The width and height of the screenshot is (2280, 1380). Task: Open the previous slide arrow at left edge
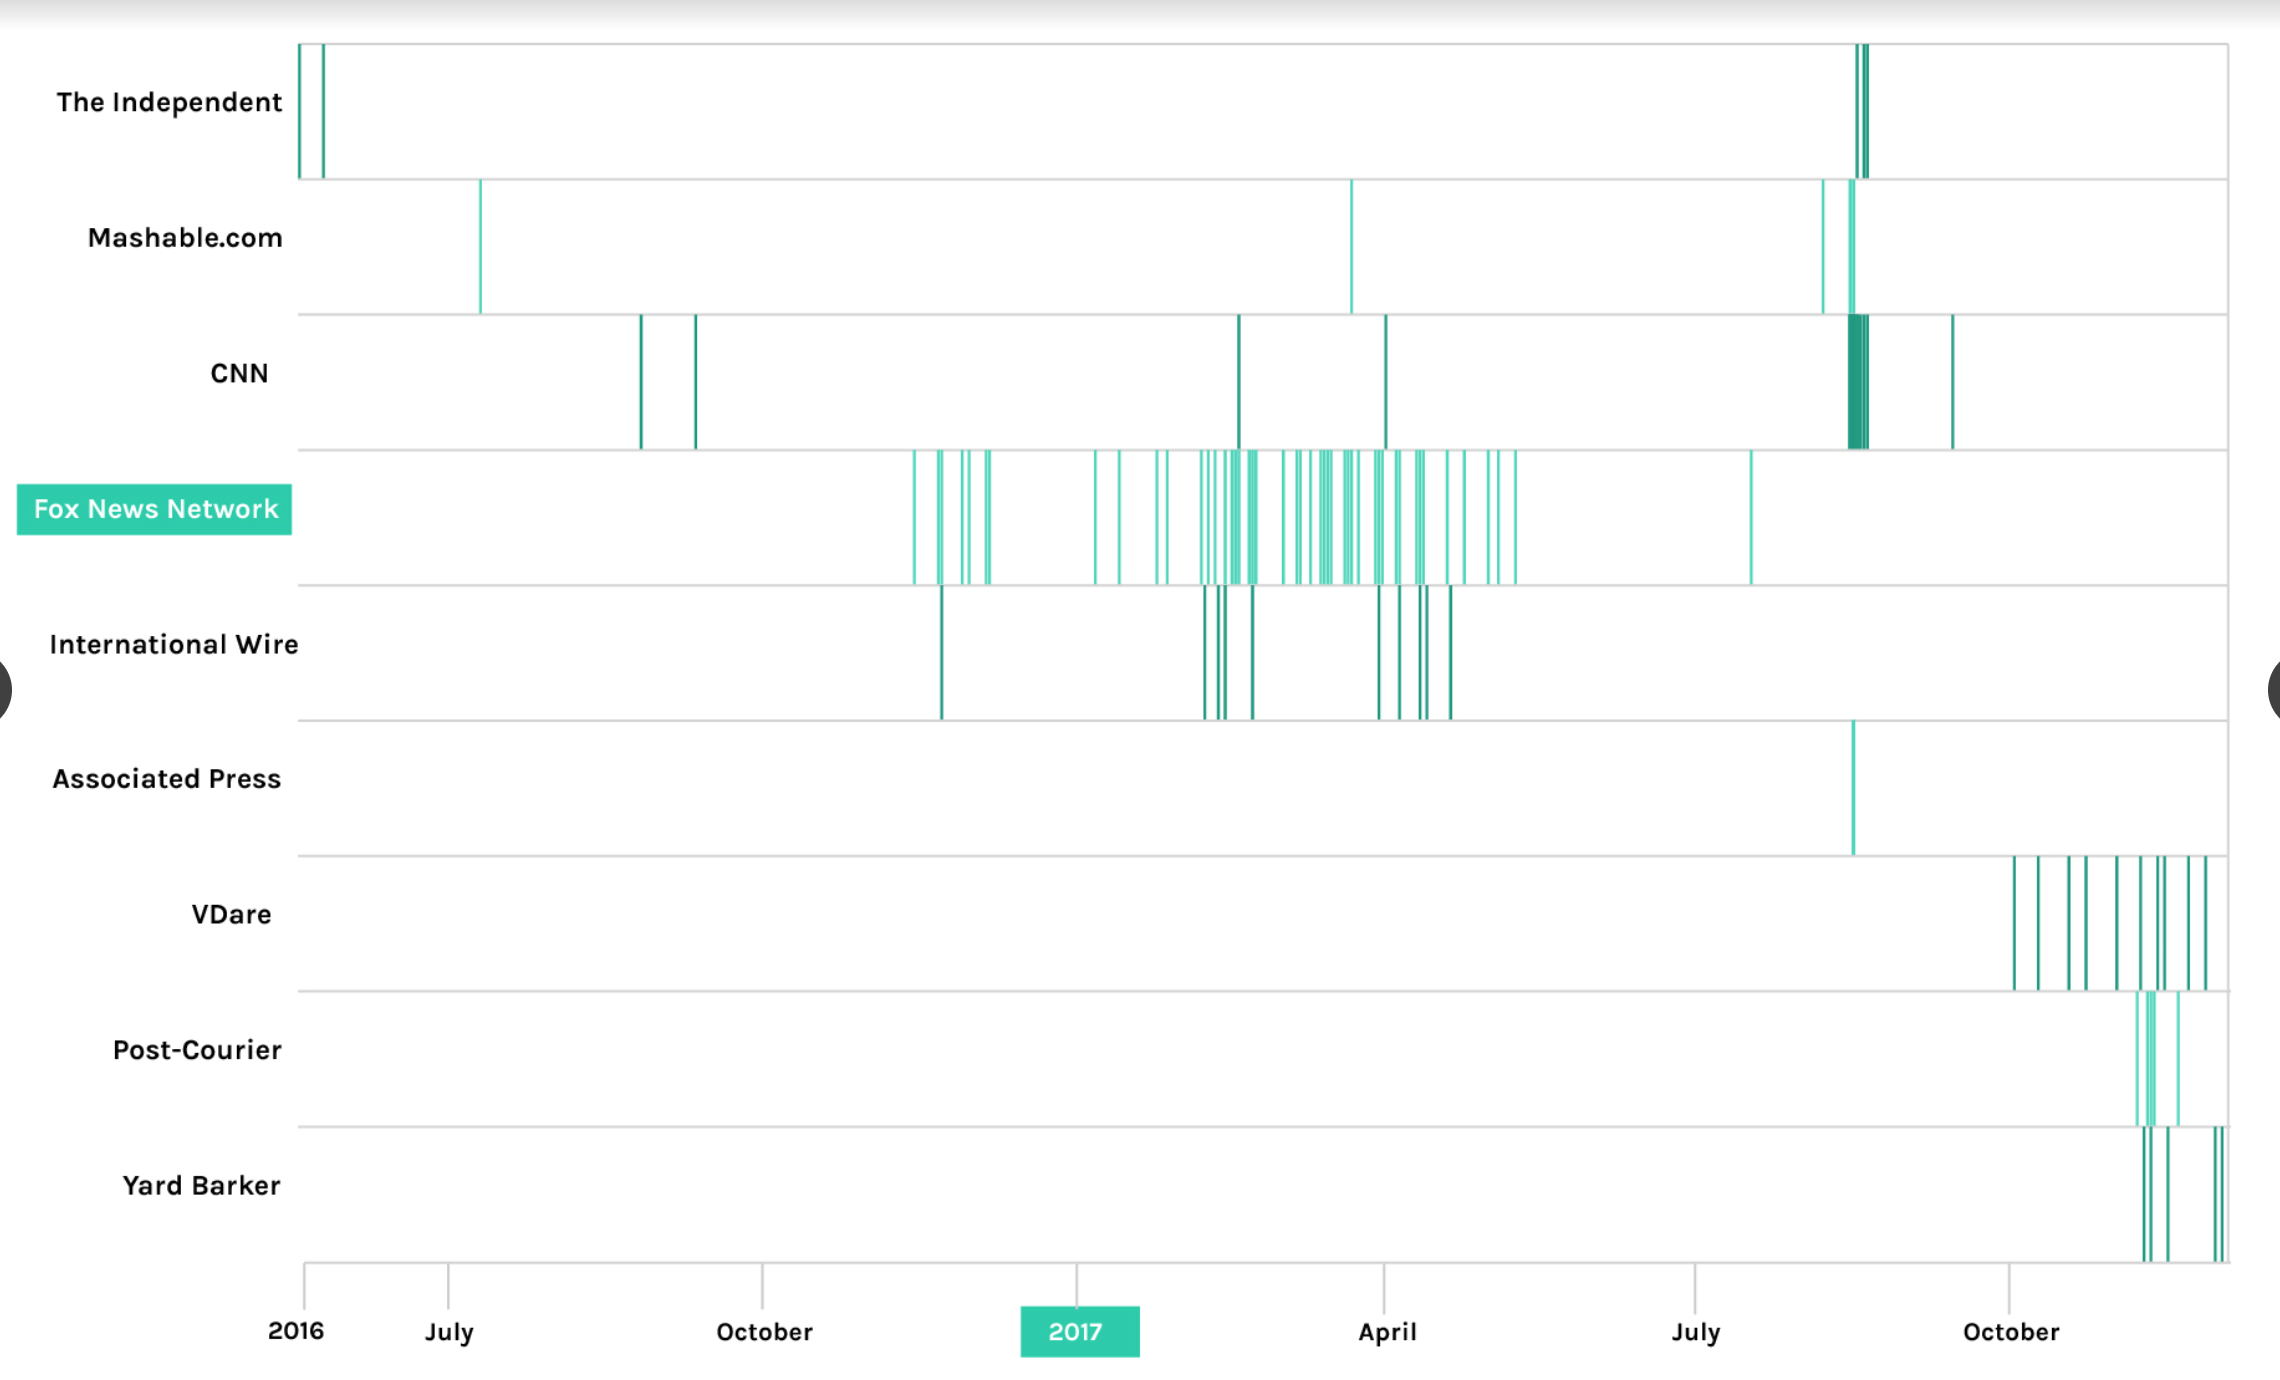pyautogui.click(x=4, y=689)
